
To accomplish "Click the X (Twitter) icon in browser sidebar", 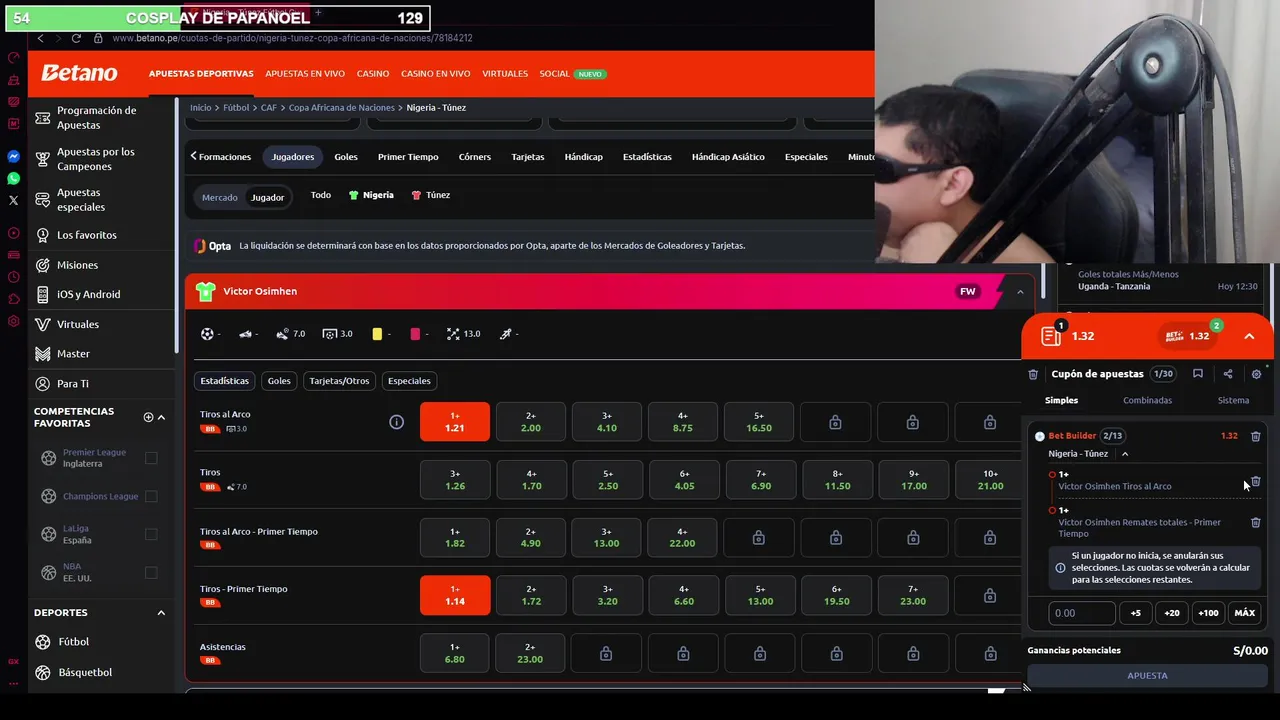I will coord(13,201).
